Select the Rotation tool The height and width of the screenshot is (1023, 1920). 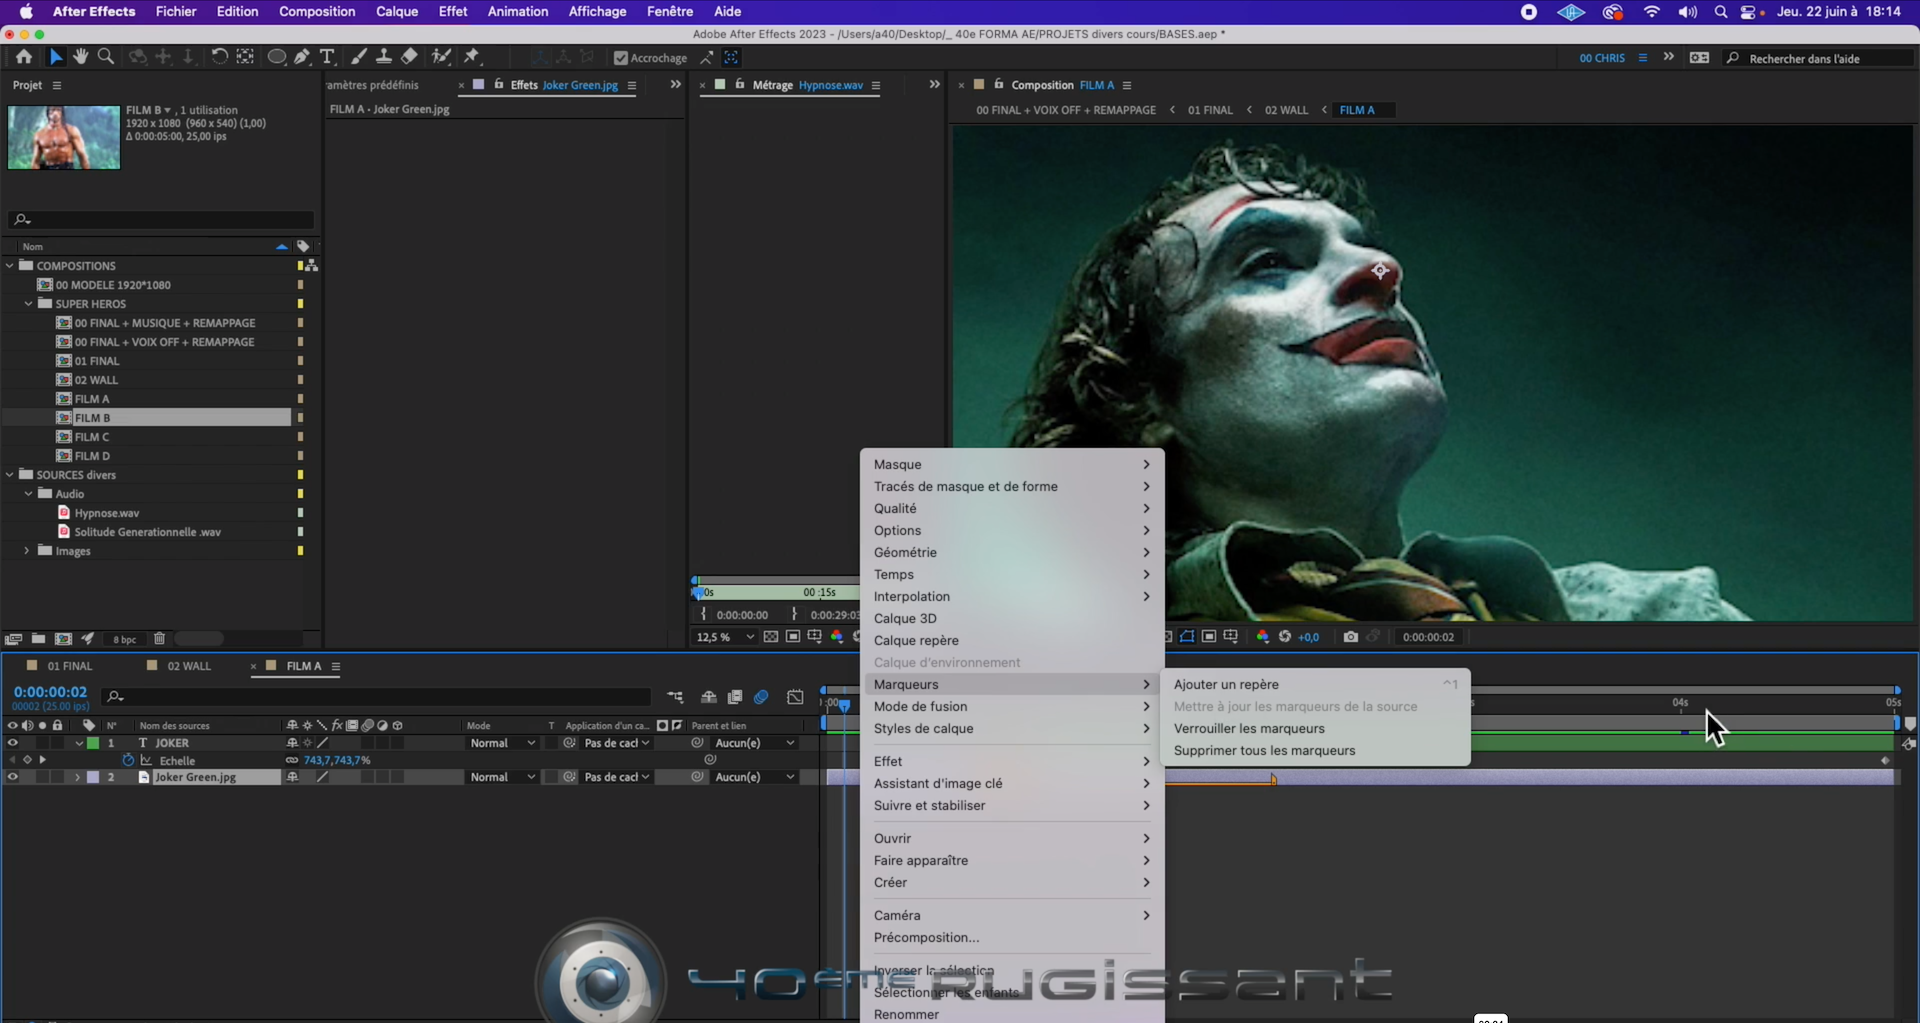pyautogui.click(x=219, y=57)
